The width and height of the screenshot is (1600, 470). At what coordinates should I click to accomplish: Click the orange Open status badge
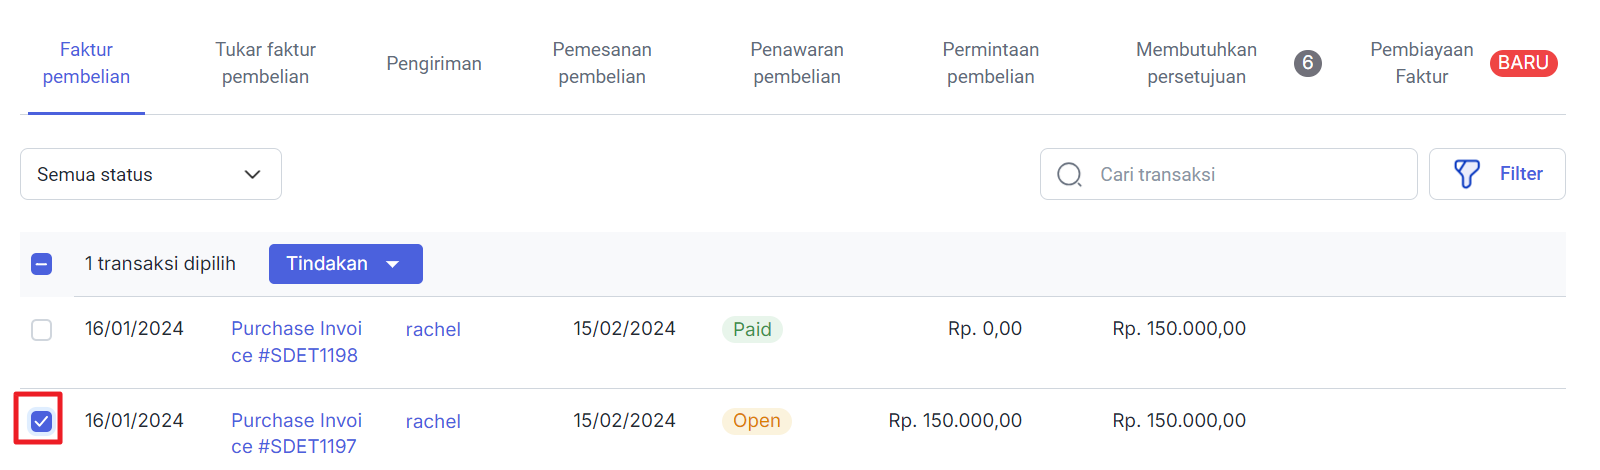(x=757, y=421)
